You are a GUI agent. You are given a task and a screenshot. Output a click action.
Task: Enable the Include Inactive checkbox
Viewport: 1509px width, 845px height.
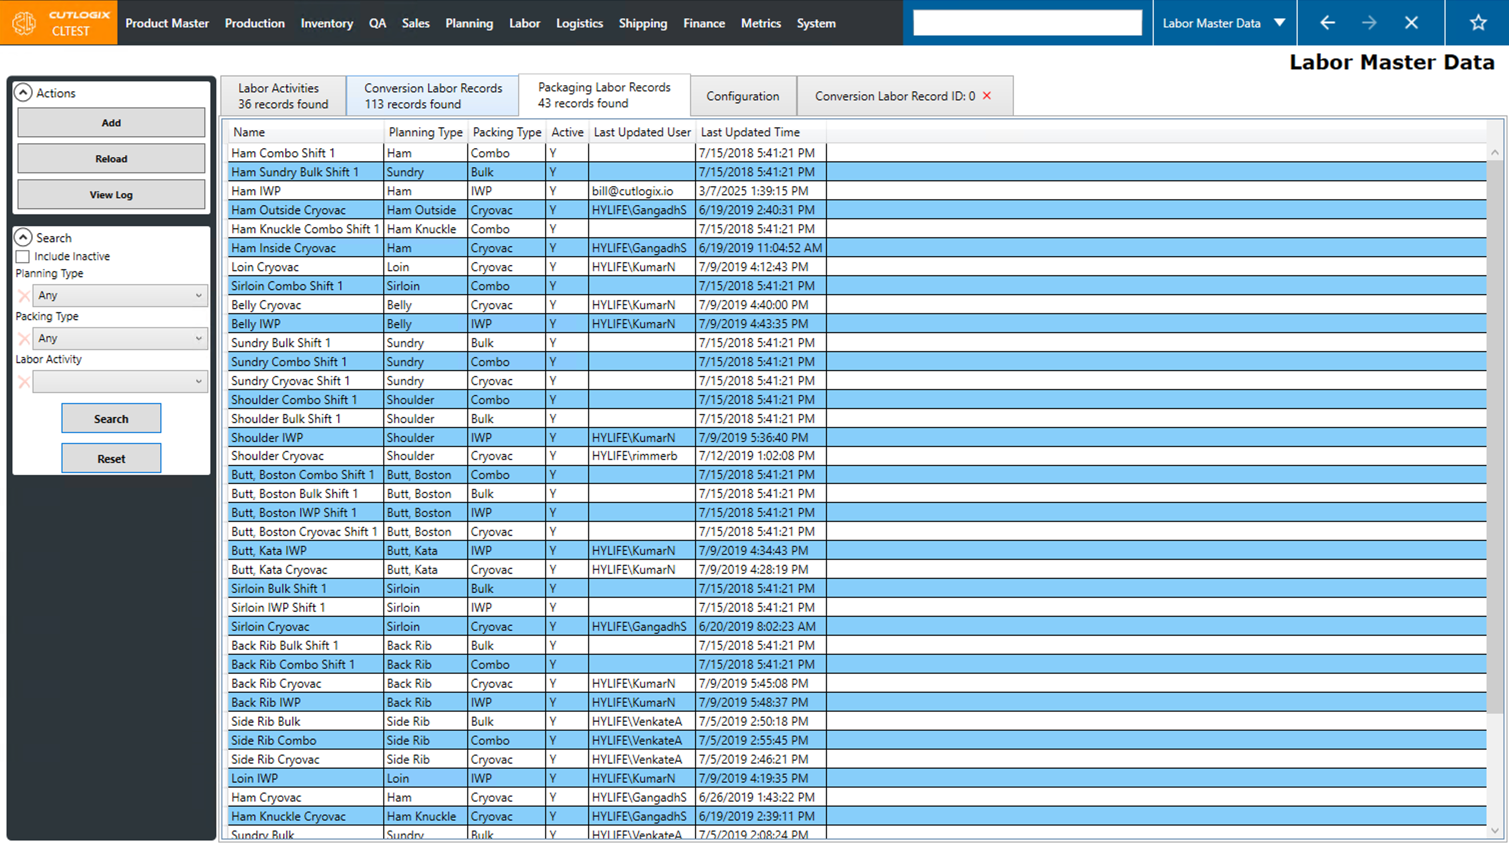click(23, 257)
